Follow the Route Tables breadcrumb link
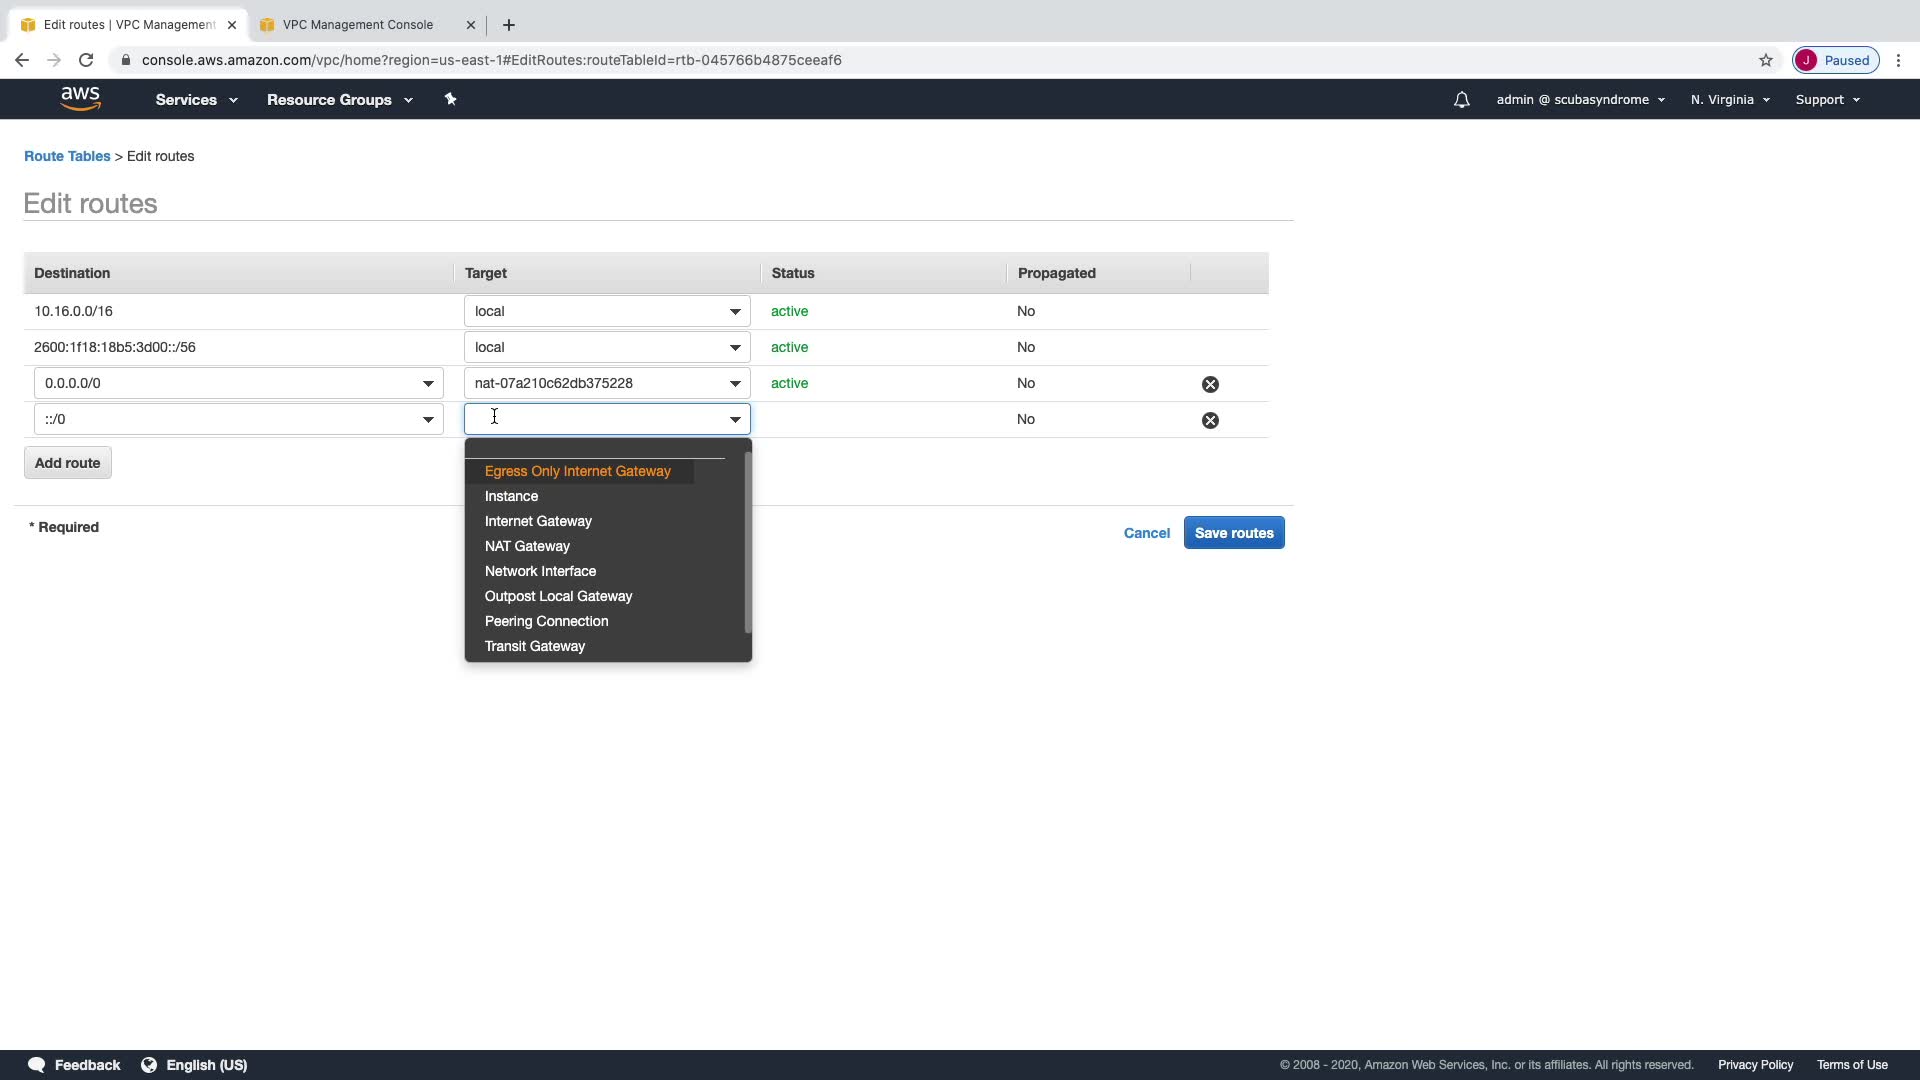 [67, 156]
